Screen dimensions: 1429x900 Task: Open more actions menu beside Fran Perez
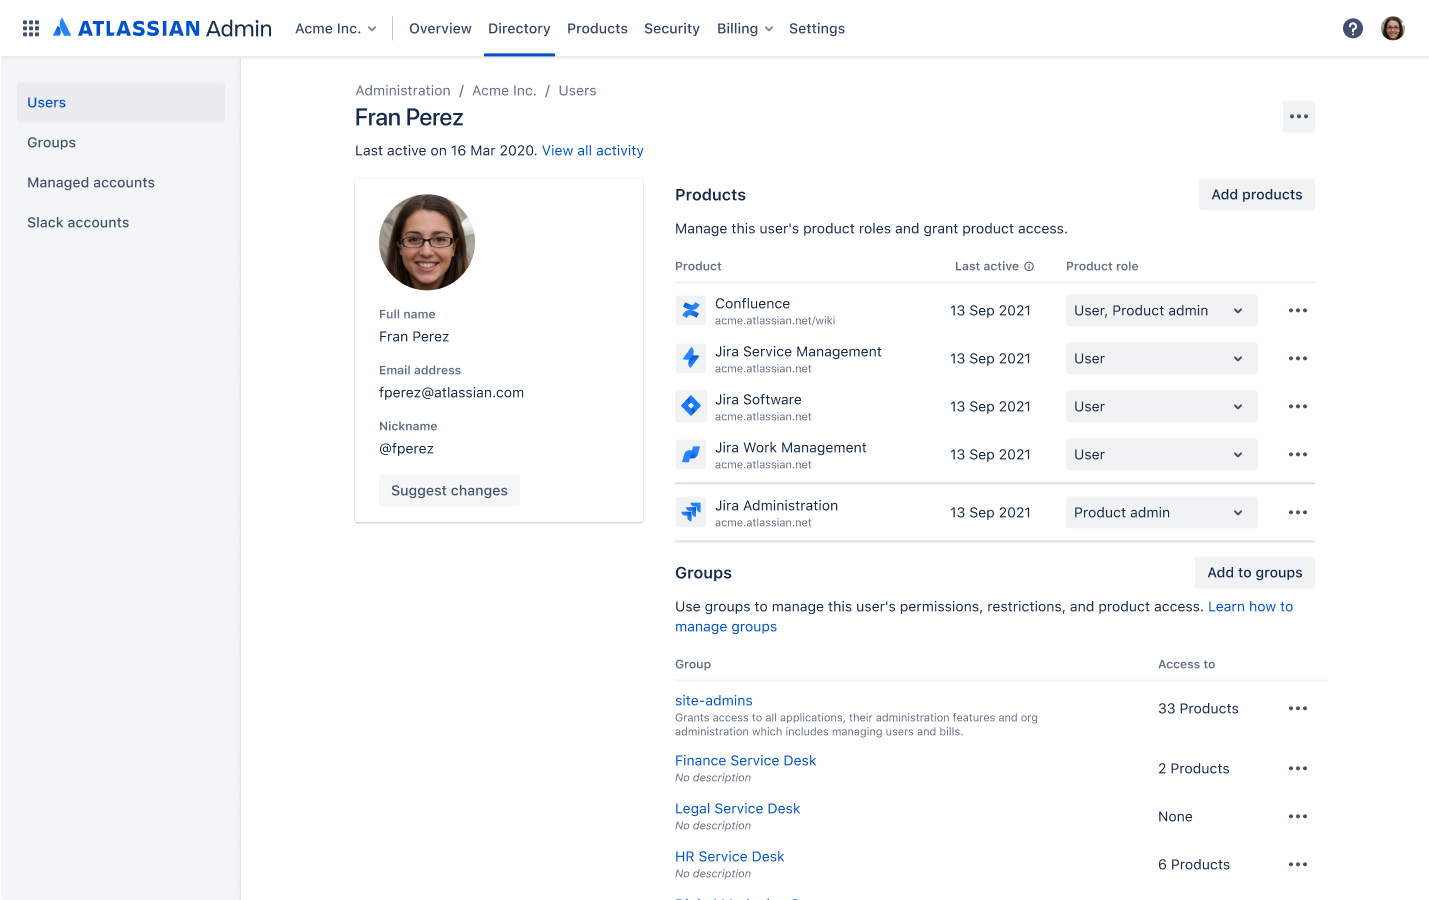1299,116
